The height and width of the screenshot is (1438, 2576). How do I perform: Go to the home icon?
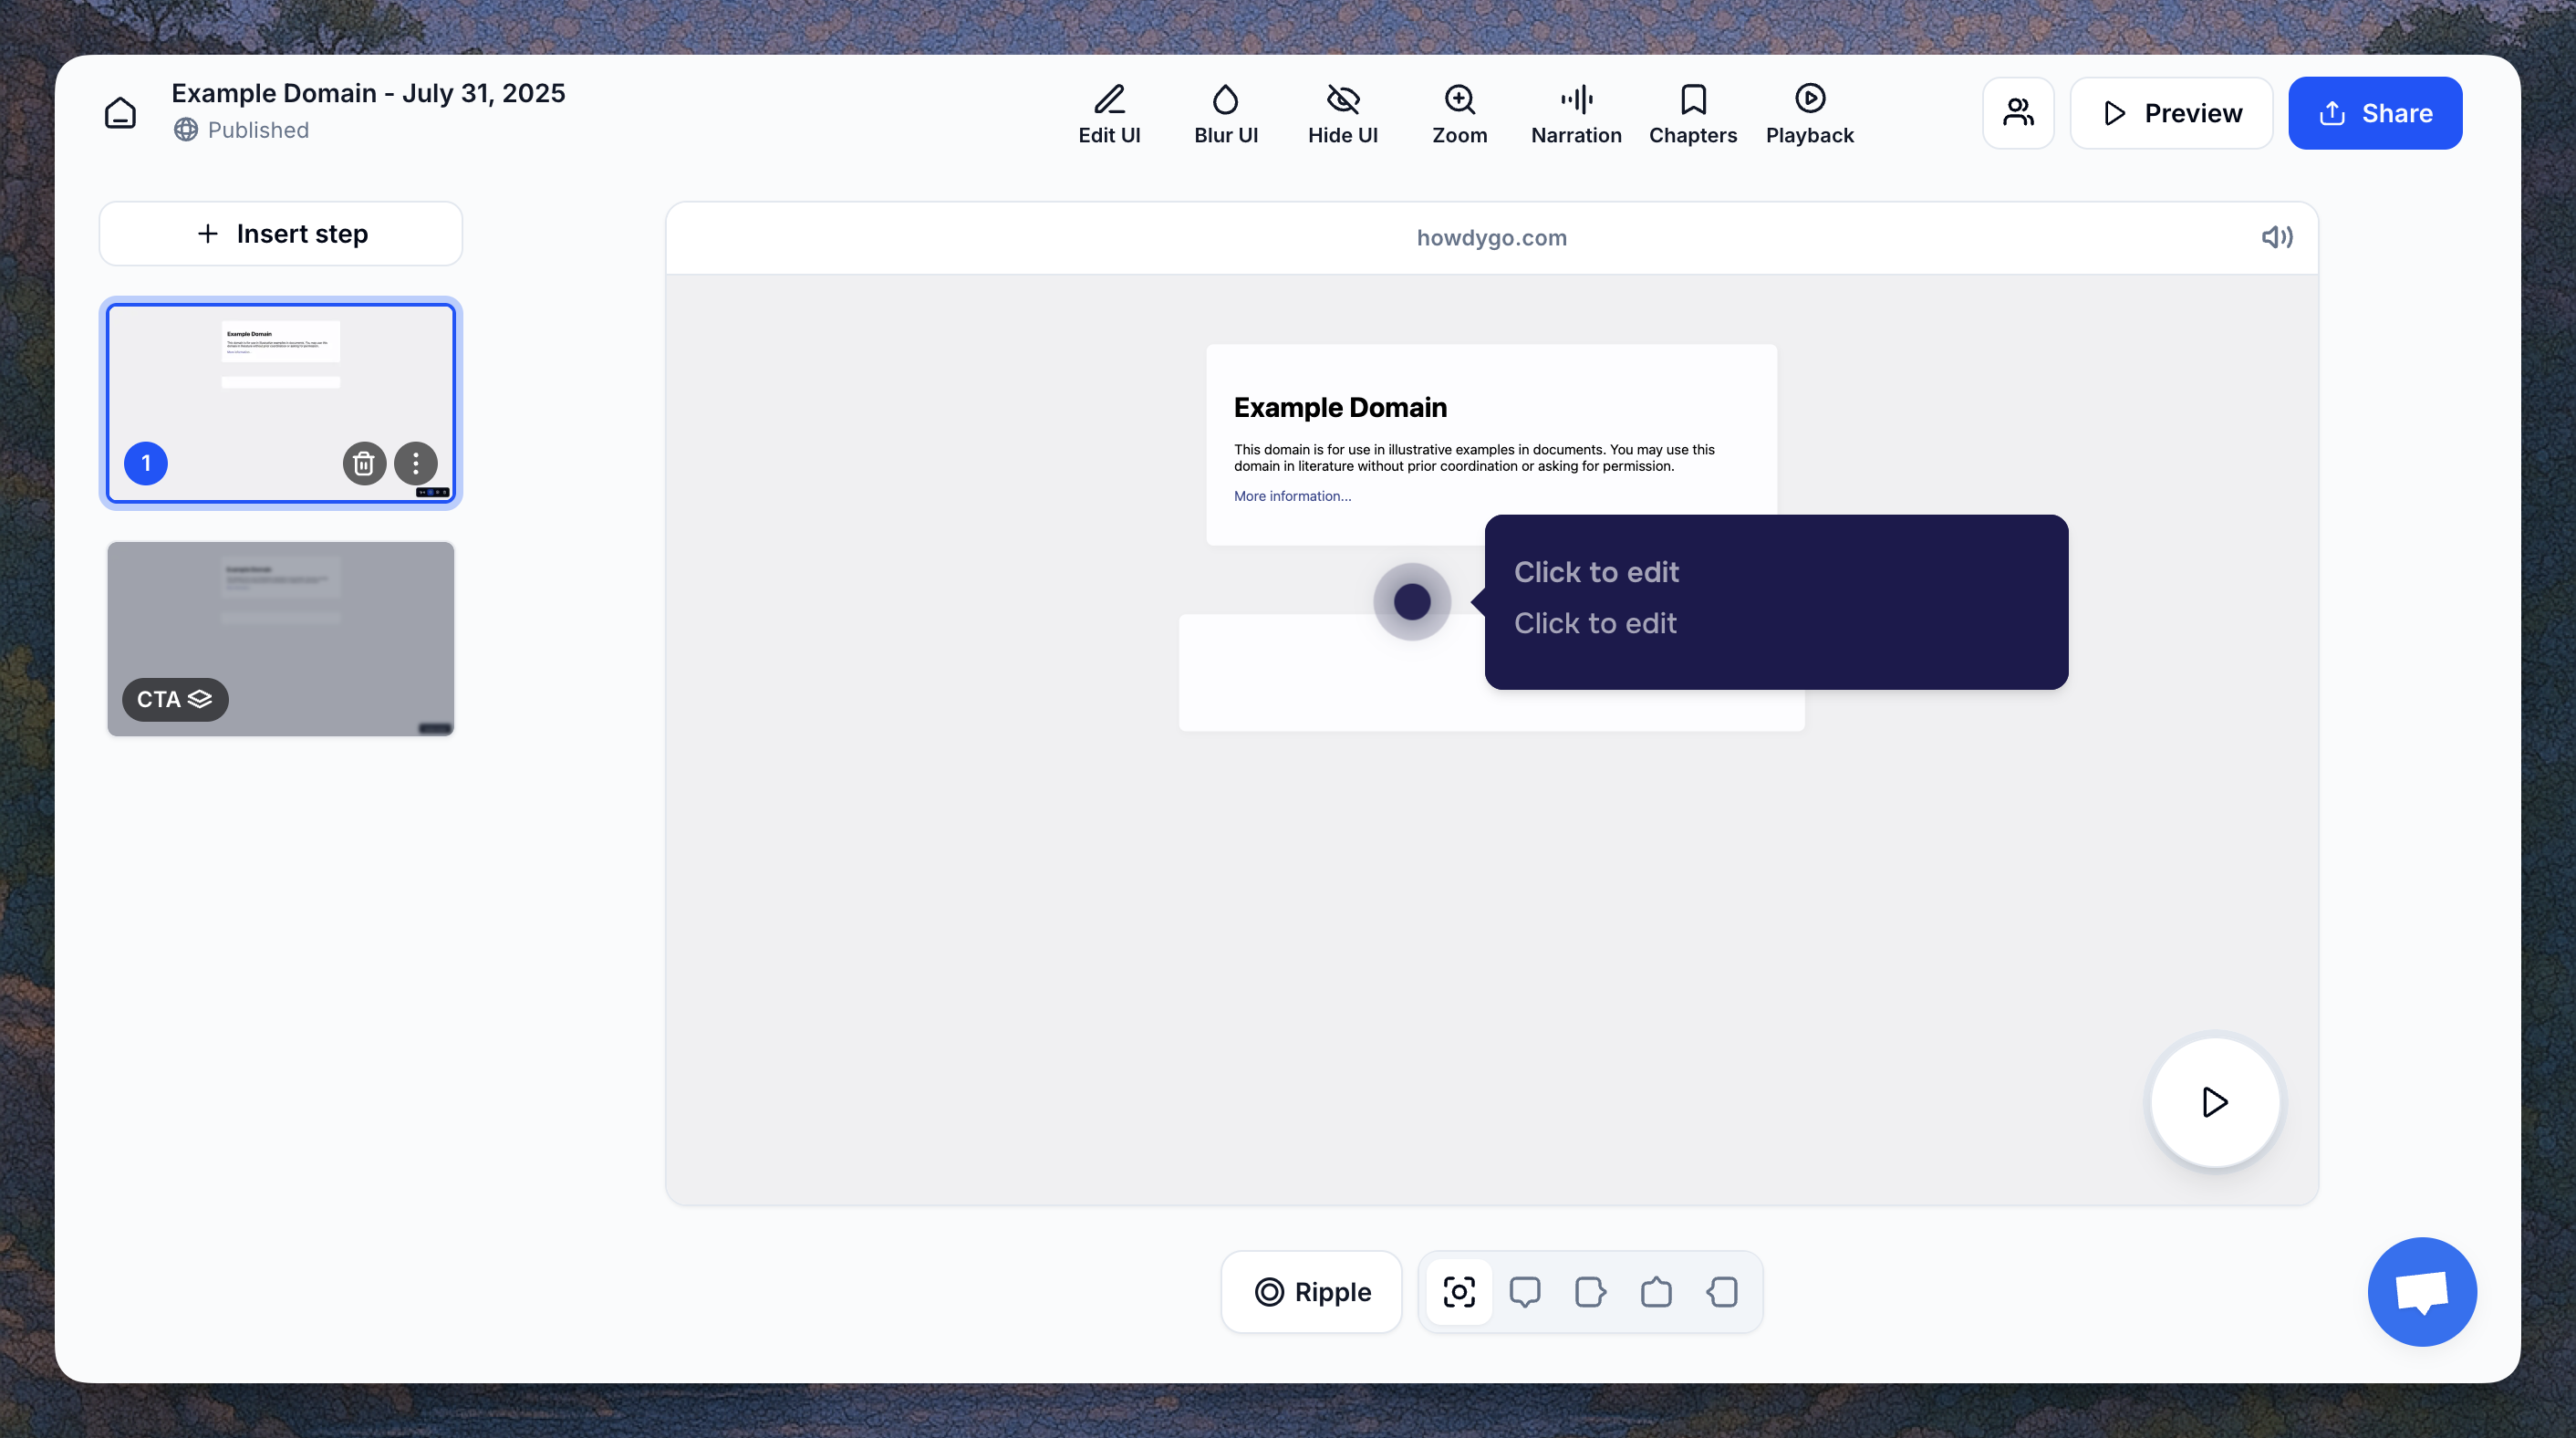tap(120, 113)
